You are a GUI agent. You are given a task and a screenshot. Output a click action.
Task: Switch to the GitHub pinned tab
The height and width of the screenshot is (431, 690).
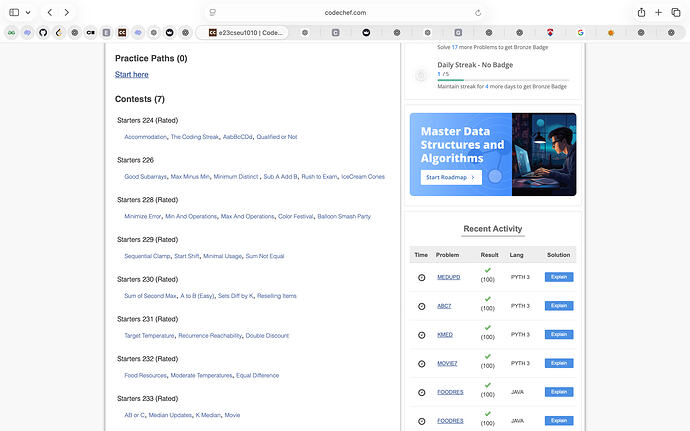coord(43,33)
